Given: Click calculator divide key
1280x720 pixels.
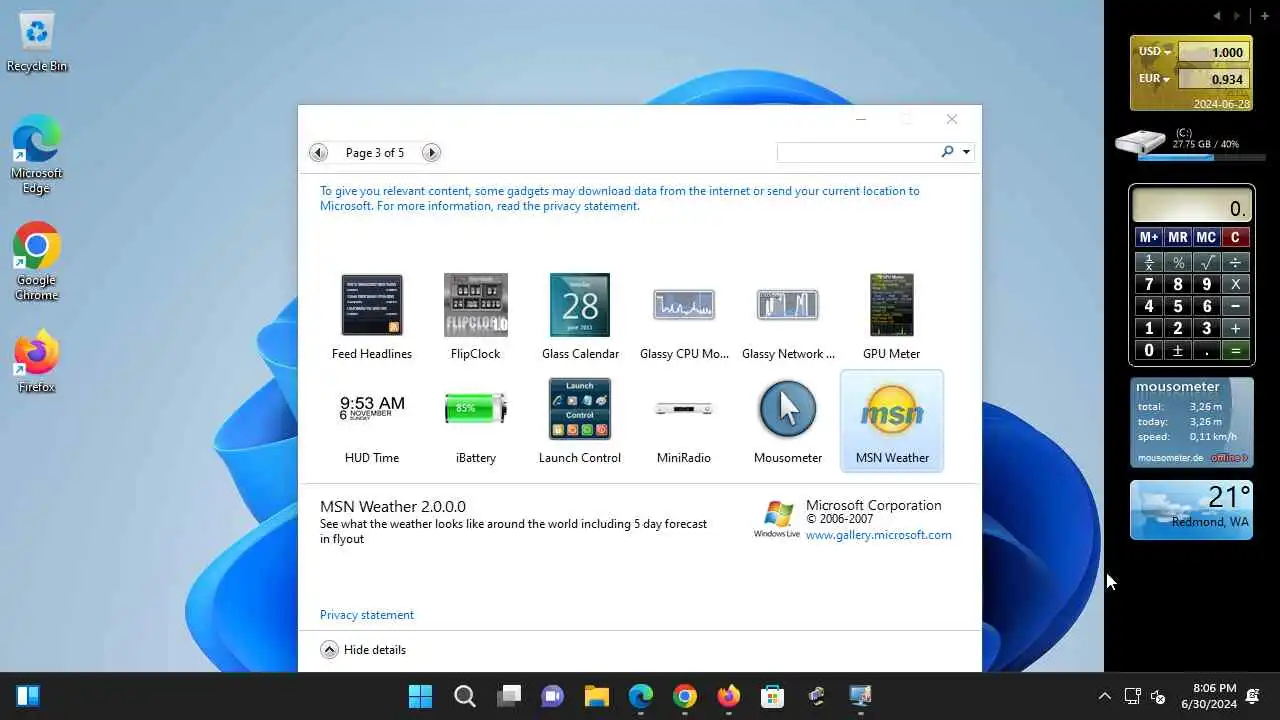Looking at the screenshot, I should pyautogui.click(x=1235, y=262).
